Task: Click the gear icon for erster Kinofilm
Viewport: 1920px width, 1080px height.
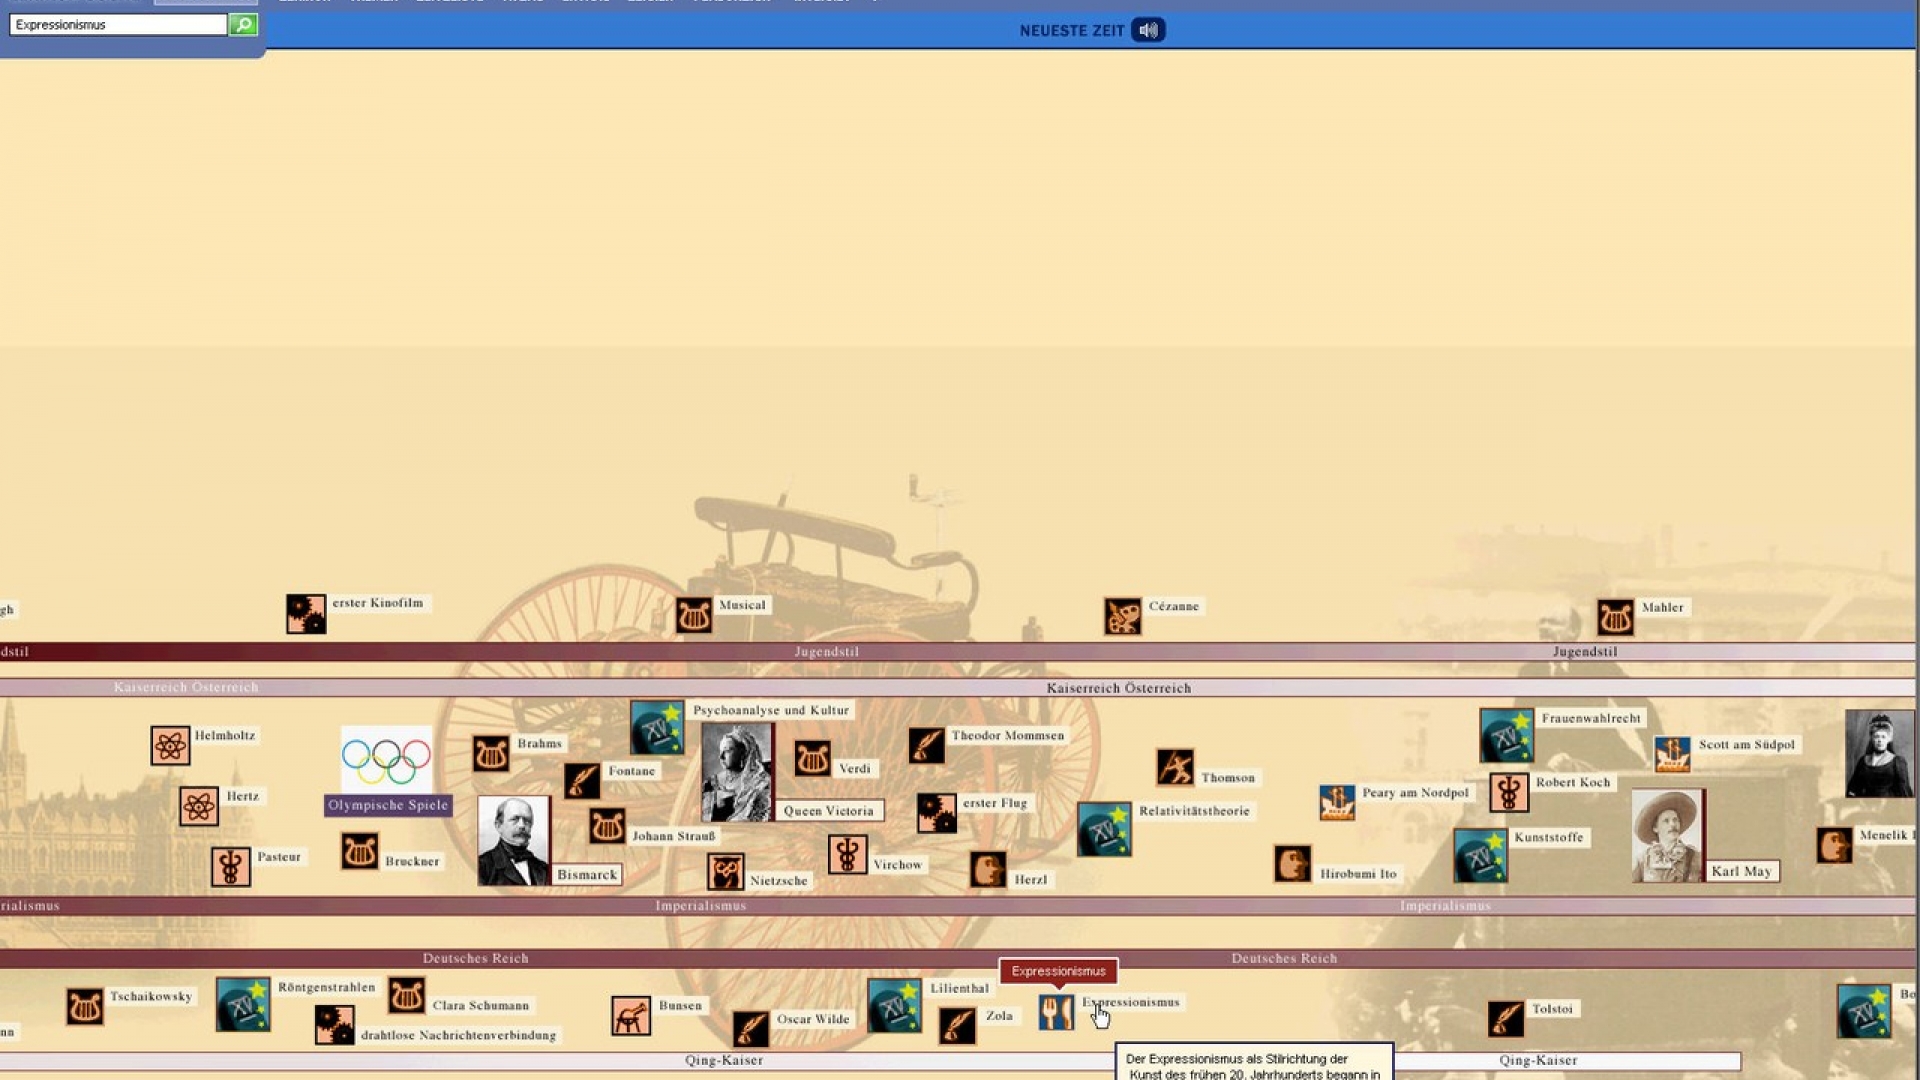Action: pos(306,614)
